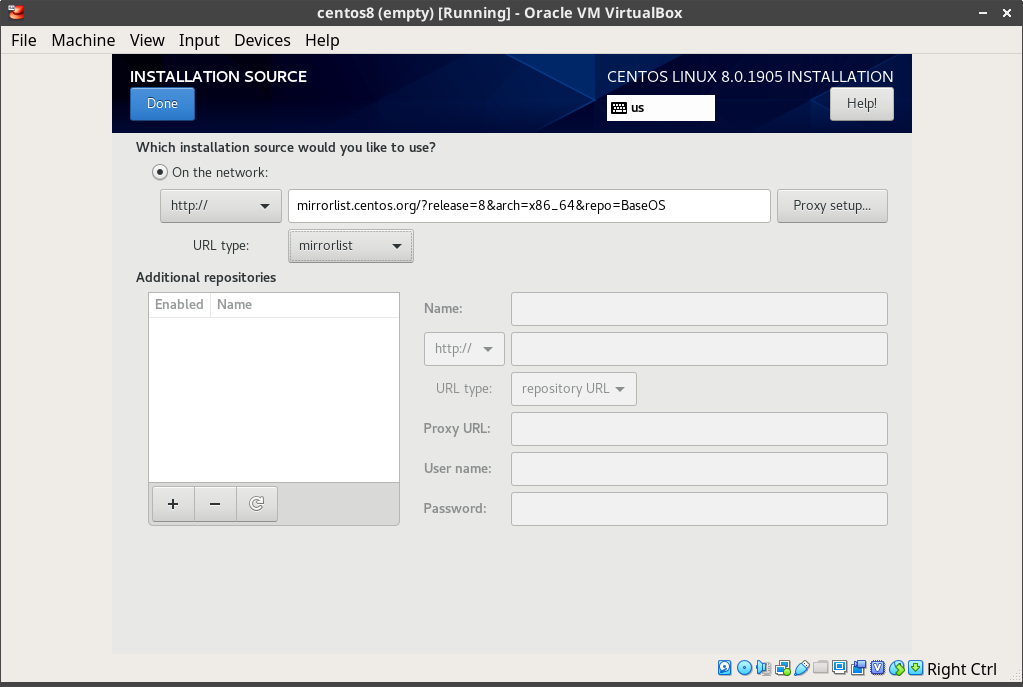Click the Proxy URL input field
The width and height of the screenshot is (1023, 687).
click(x=699, y=429)
